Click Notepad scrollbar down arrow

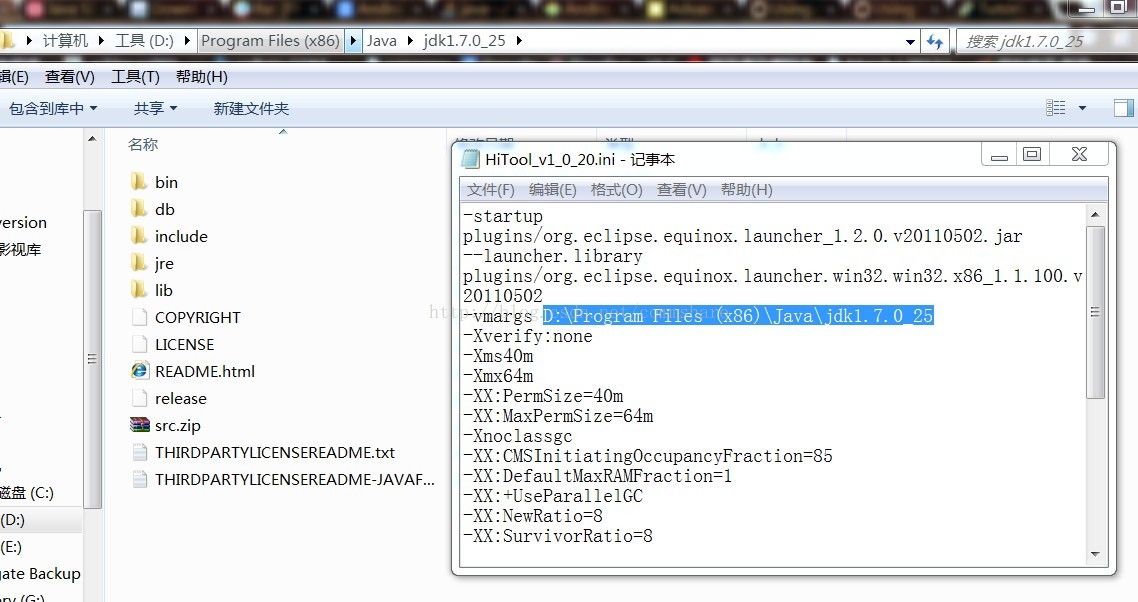click(1095, 554)
